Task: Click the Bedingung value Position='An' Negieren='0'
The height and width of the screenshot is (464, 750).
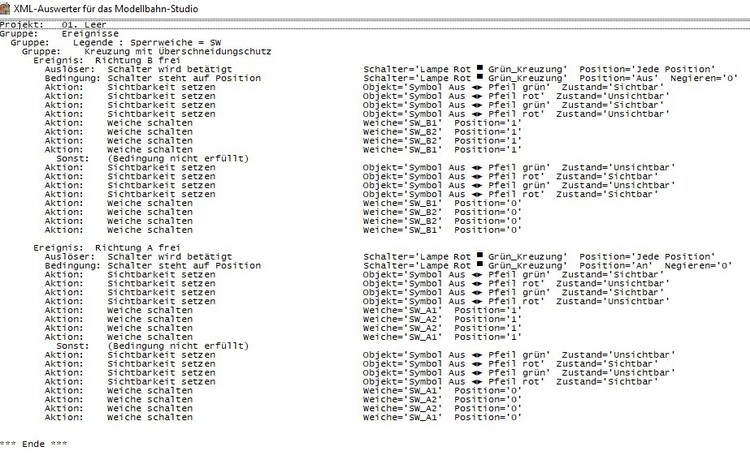Action: pyautogui.click(x=655, y=265)
